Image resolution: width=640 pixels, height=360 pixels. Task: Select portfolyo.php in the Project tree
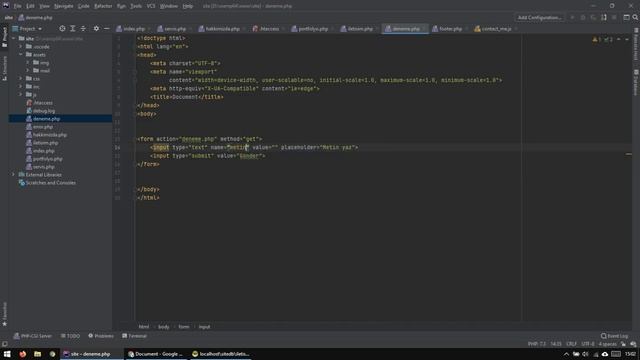coord(47,159)
